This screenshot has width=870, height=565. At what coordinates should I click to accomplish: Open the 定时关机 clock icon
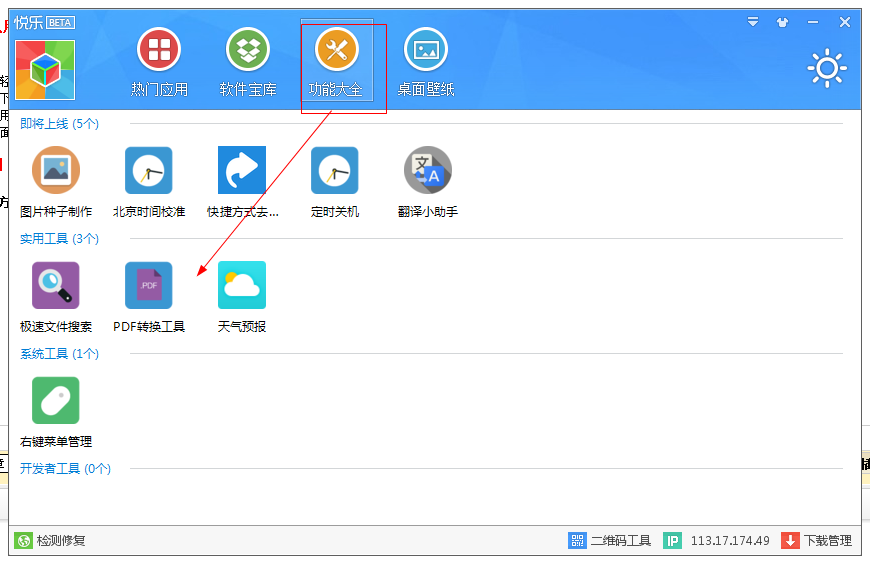[x=335, y=170]
